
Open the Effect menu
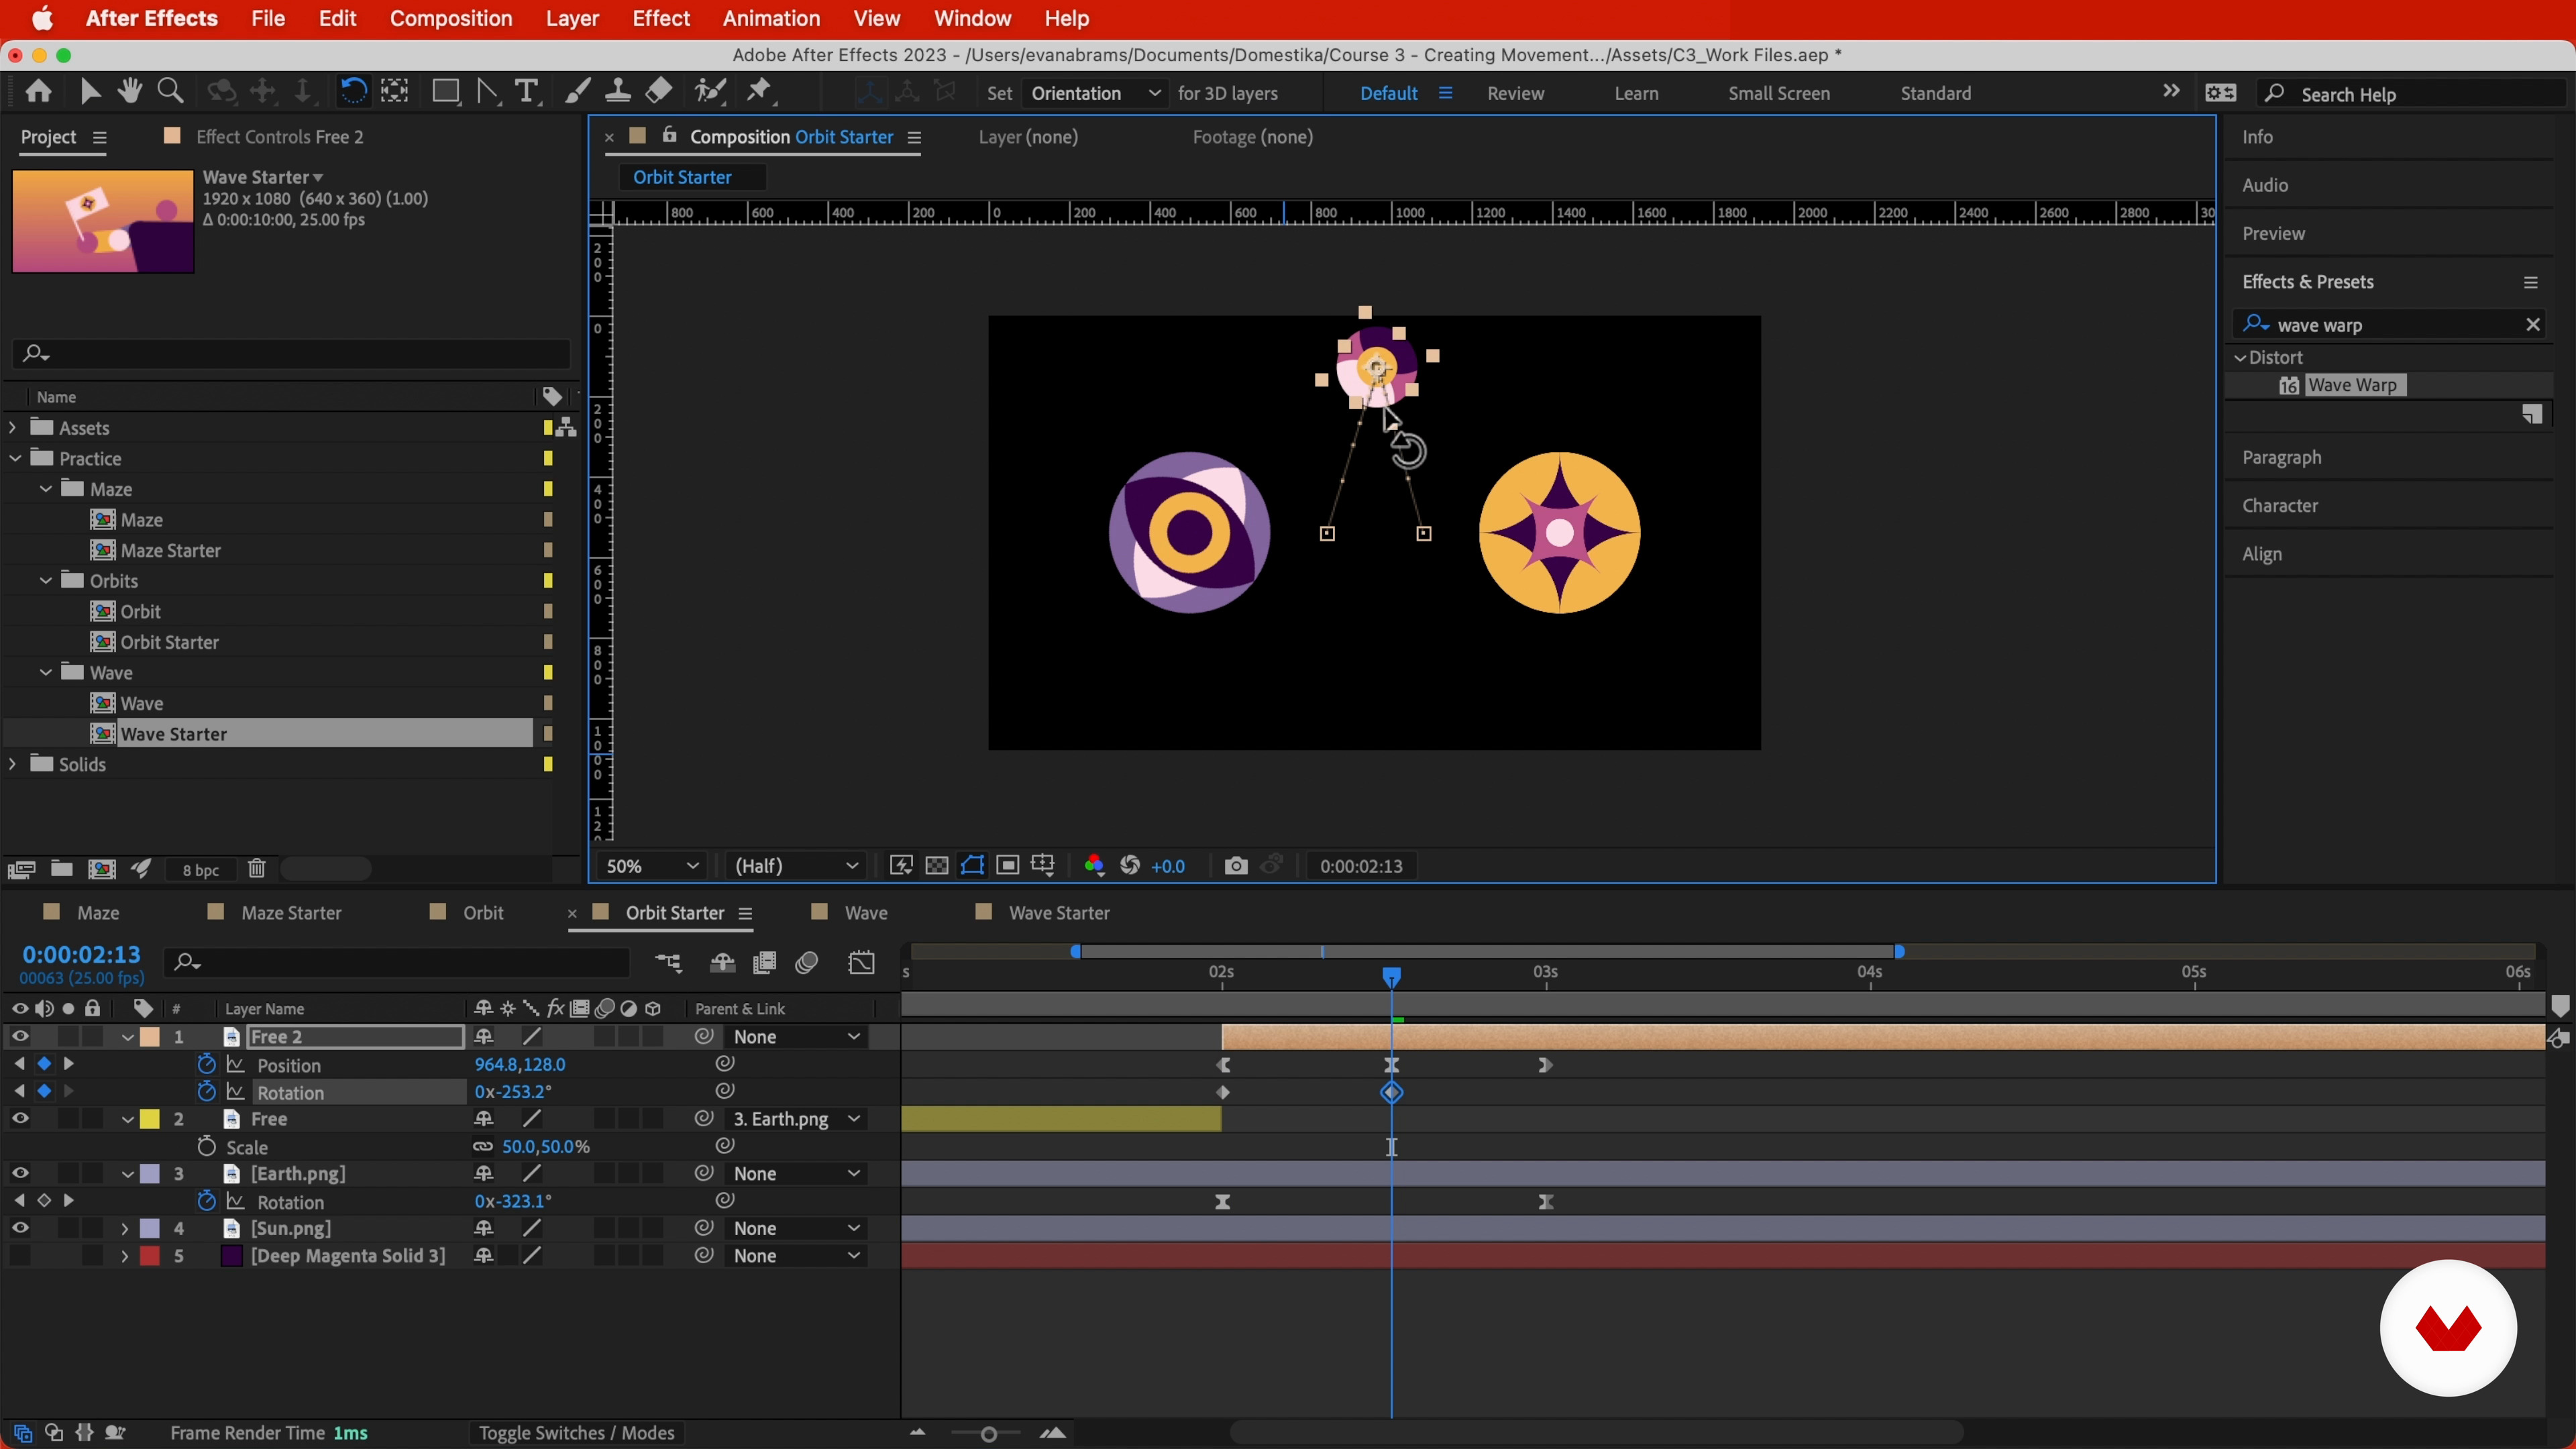pyautogui.click(x=661, y=19)
